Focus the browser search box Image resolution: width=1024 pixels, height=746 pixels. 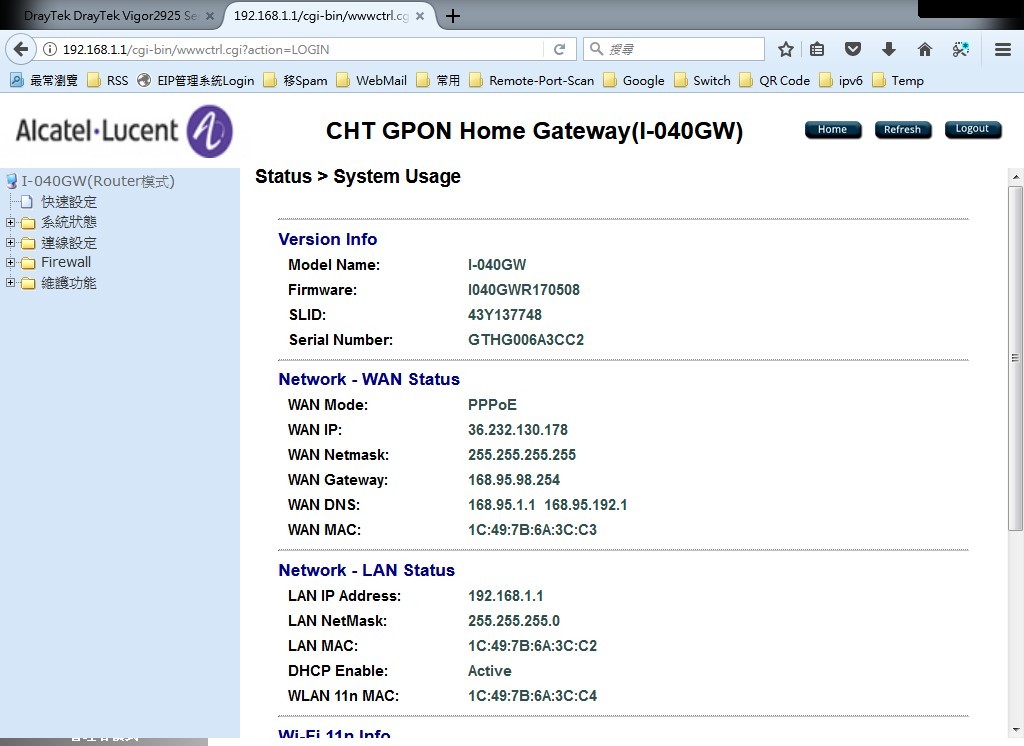pos(673,49)
